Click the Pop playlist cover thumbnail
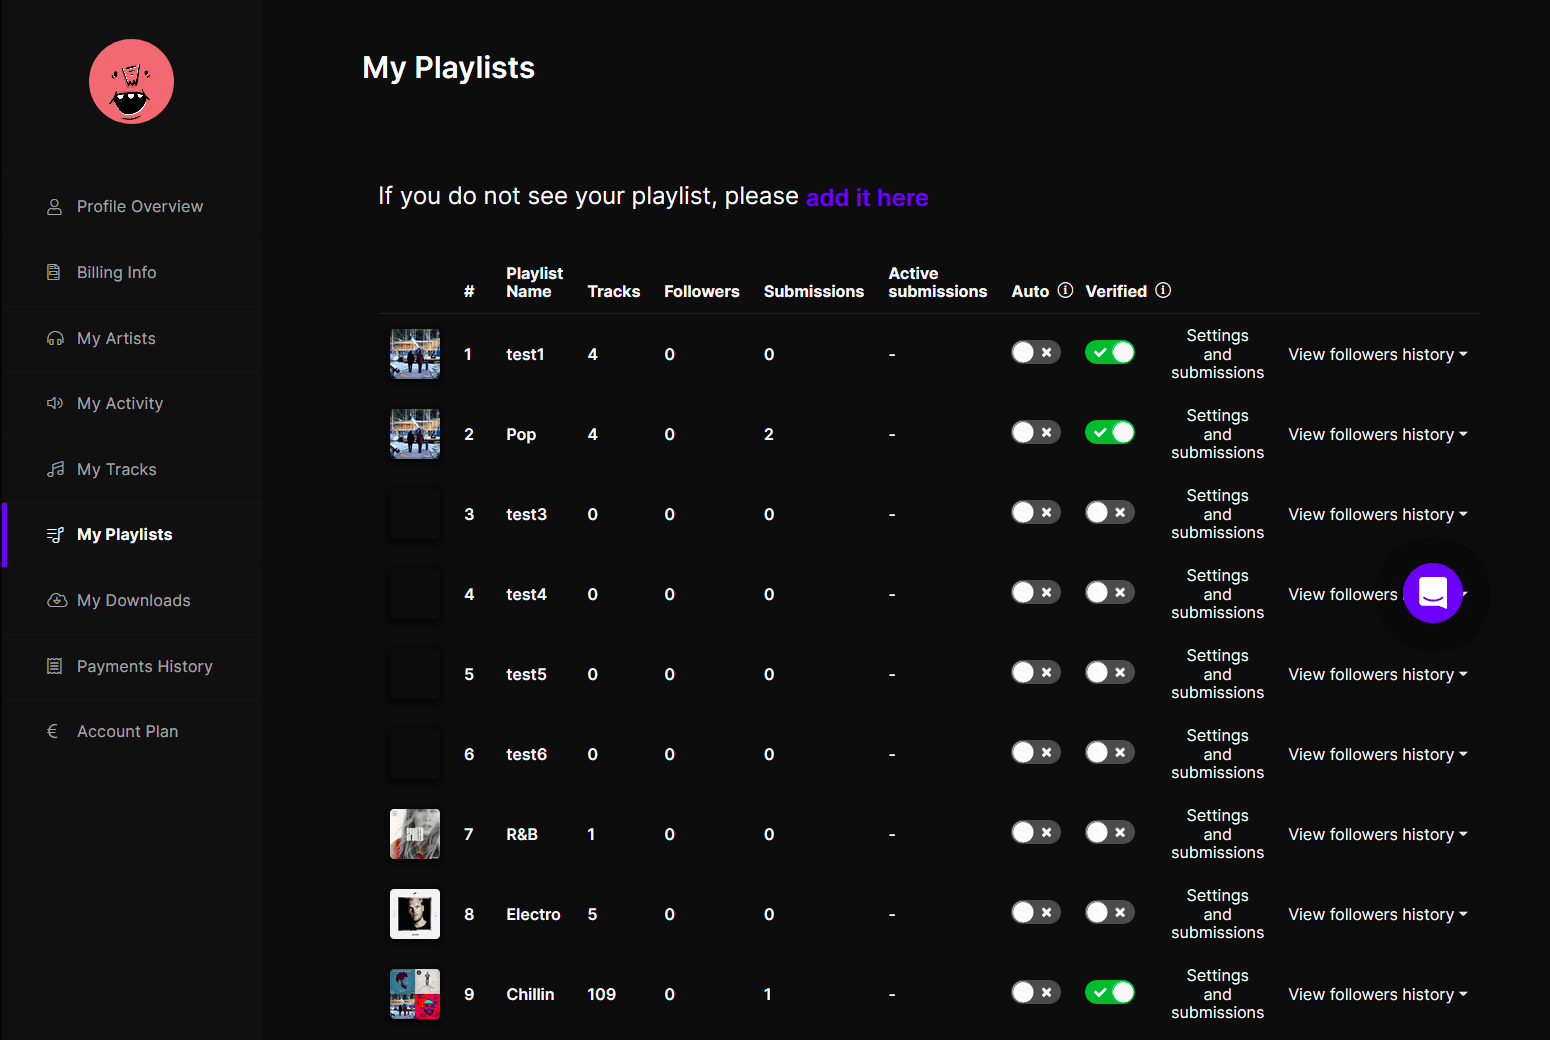Screen dimensions: 1550x1040 click(x=415, y=434)
